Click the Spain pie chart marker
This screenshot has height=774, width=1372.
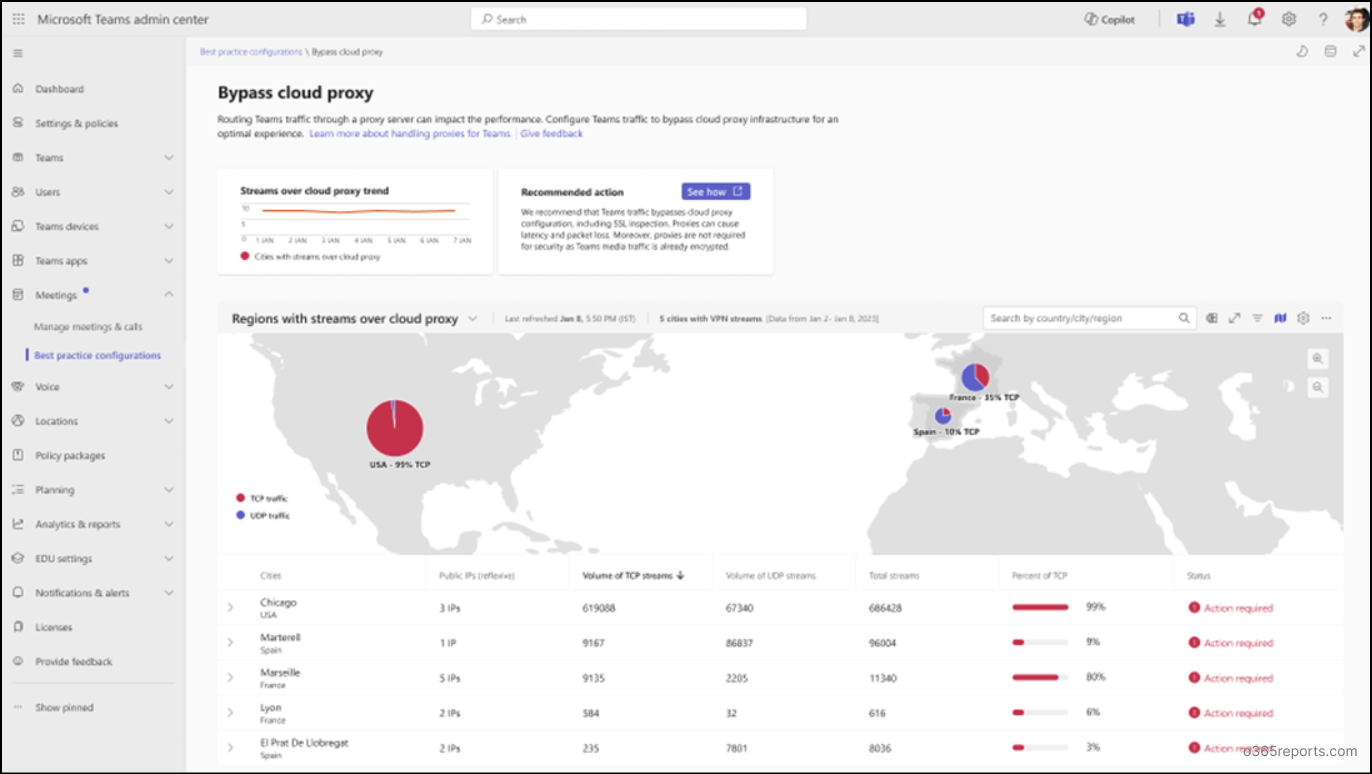(943, 416)
